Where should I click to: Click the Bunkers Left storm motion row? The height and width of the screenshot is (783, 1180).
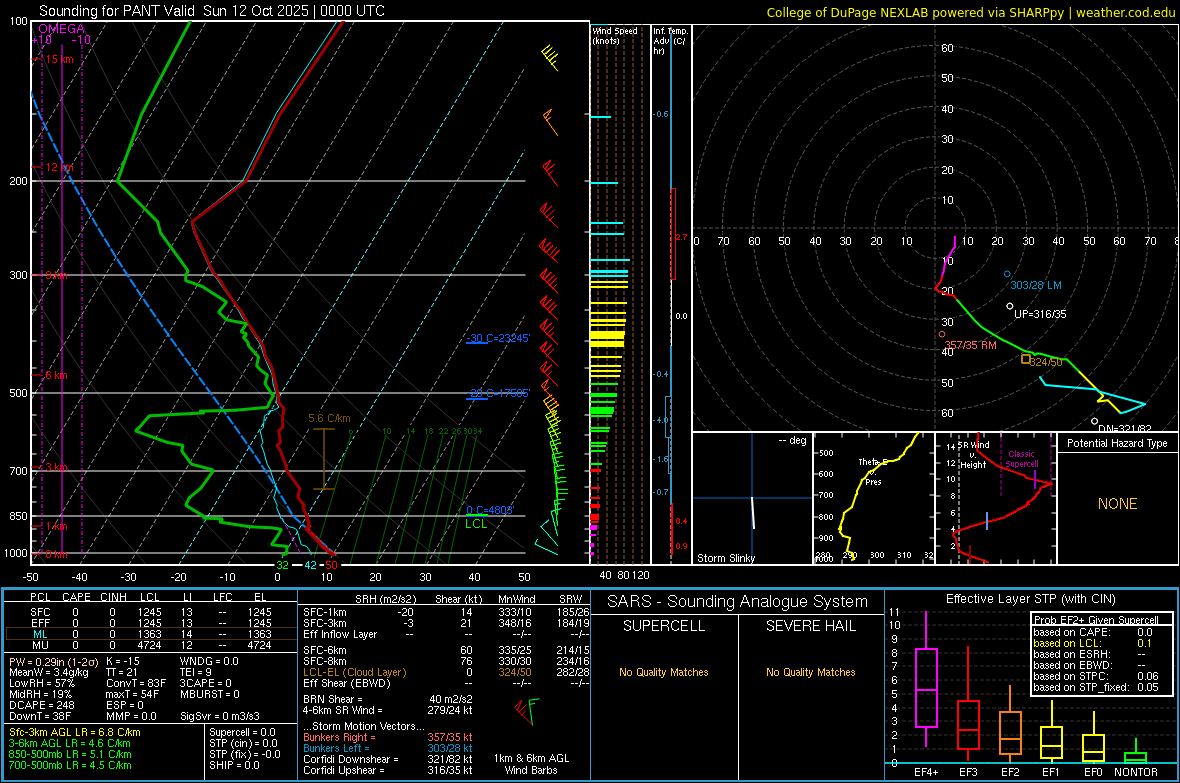[388, 748]
